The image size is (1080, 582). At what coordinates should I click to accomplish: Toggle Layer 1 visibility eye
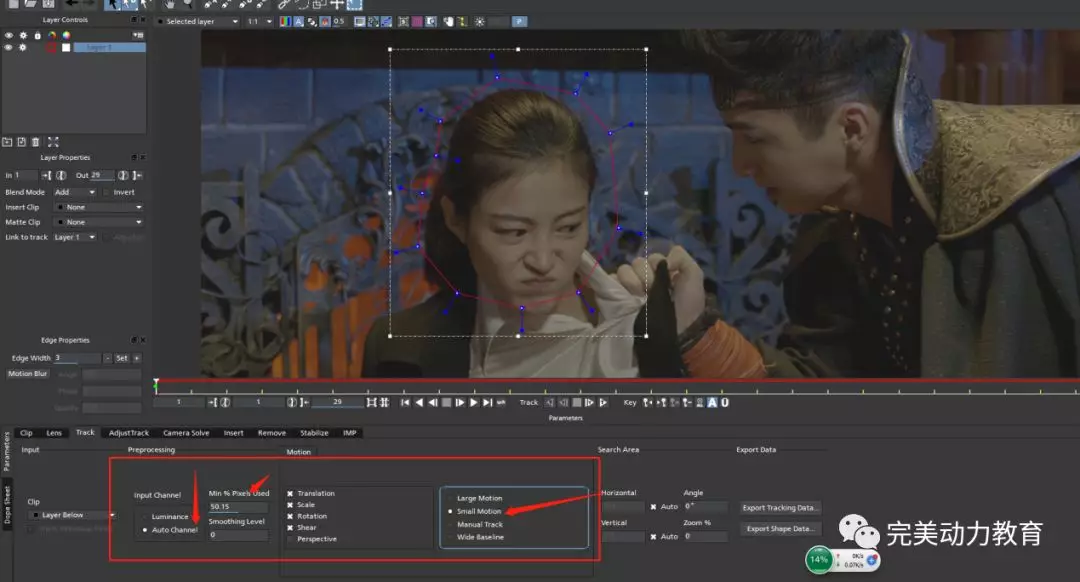(x=8, y=48)
